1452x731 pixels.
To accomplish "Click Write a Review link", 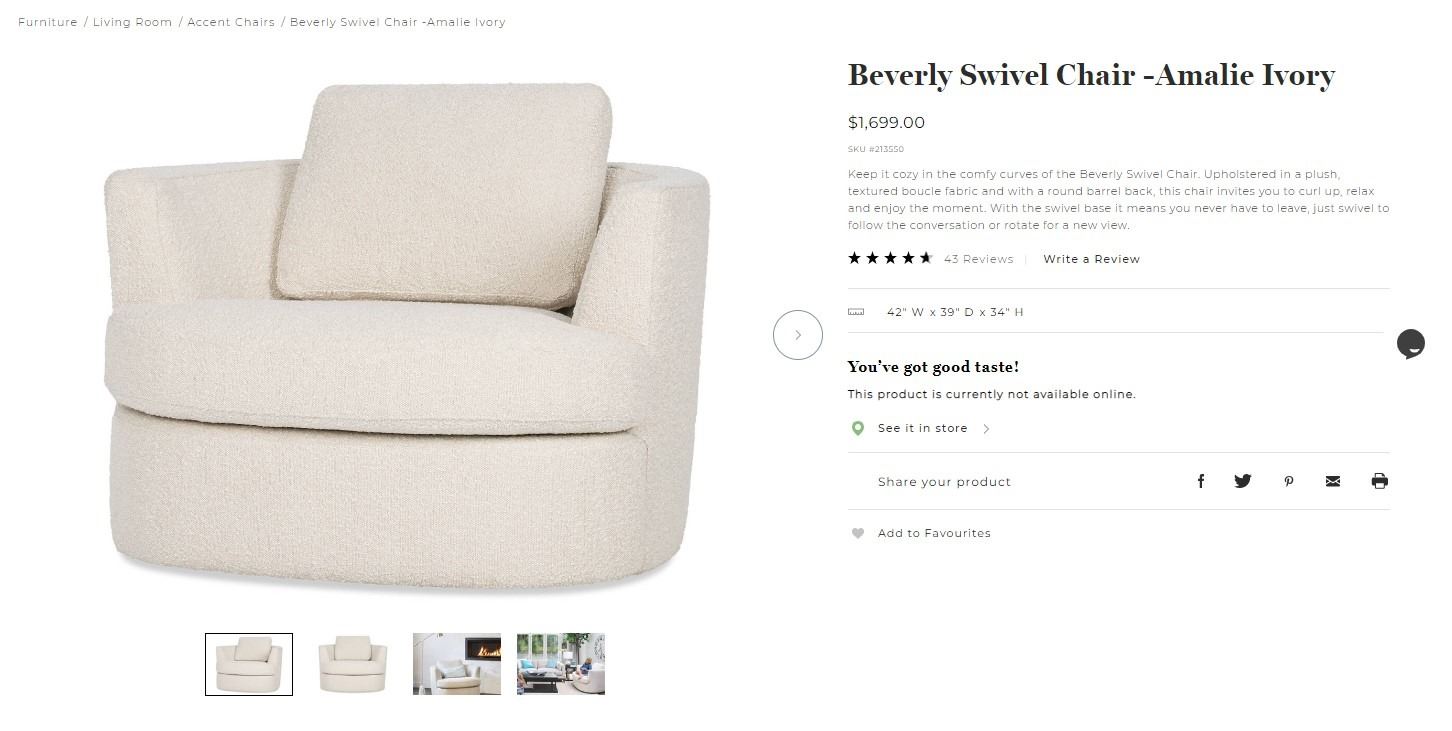I will (1091, 259).
